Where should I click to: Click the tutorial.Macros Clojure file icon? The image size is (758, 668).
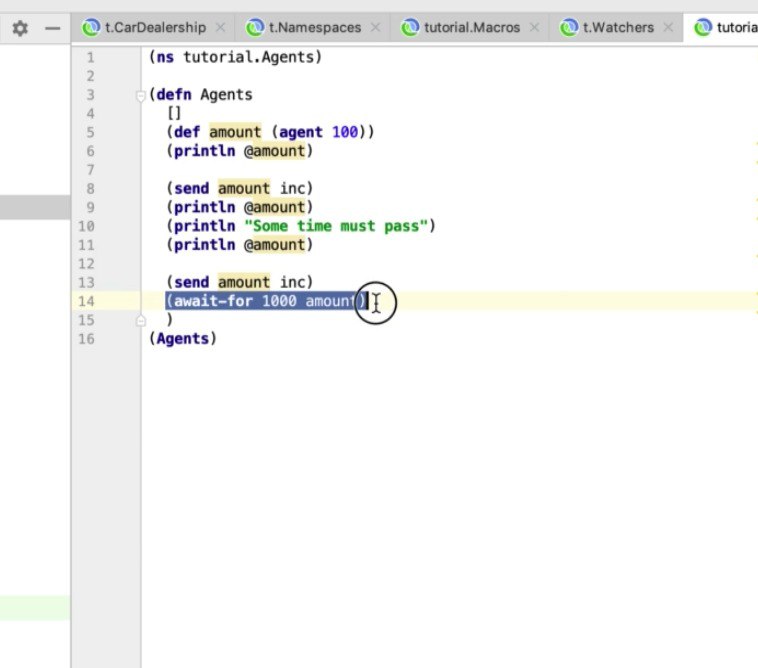click(410, 28)
